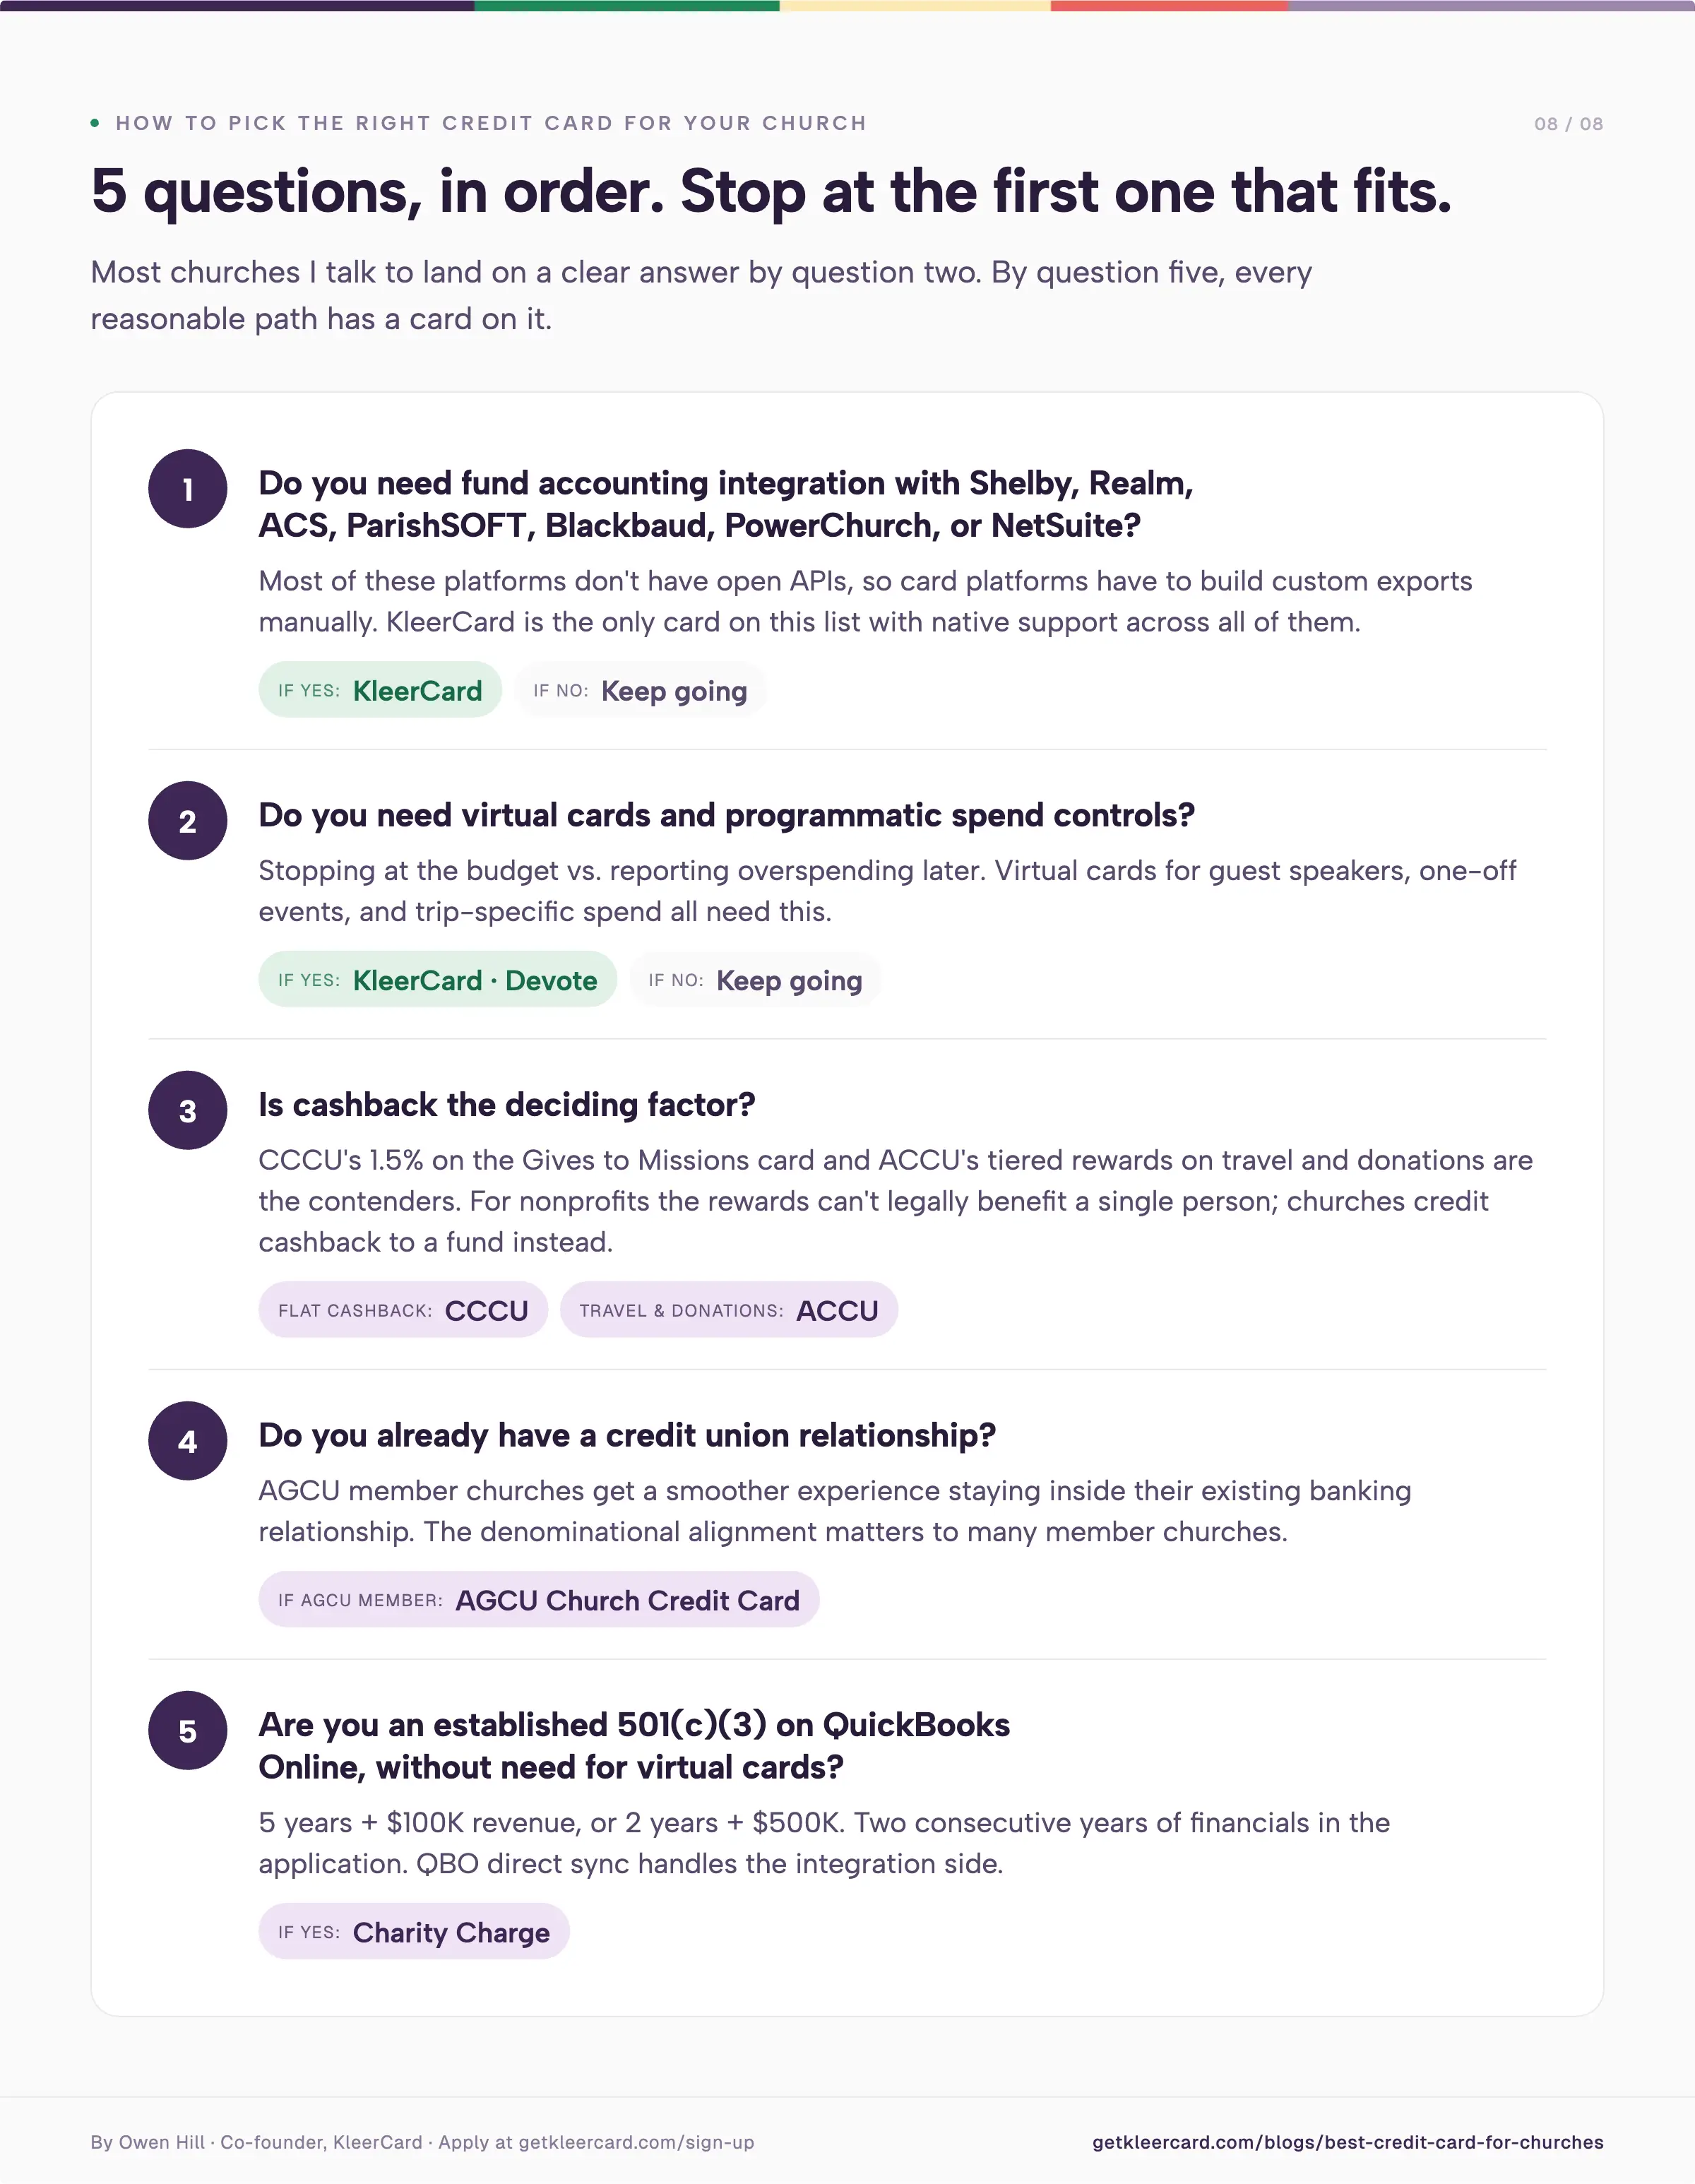The height and width of the screenshot is (2184, 1695).
Task: Click the number 2 circle badge
Action: pos(188,821)
